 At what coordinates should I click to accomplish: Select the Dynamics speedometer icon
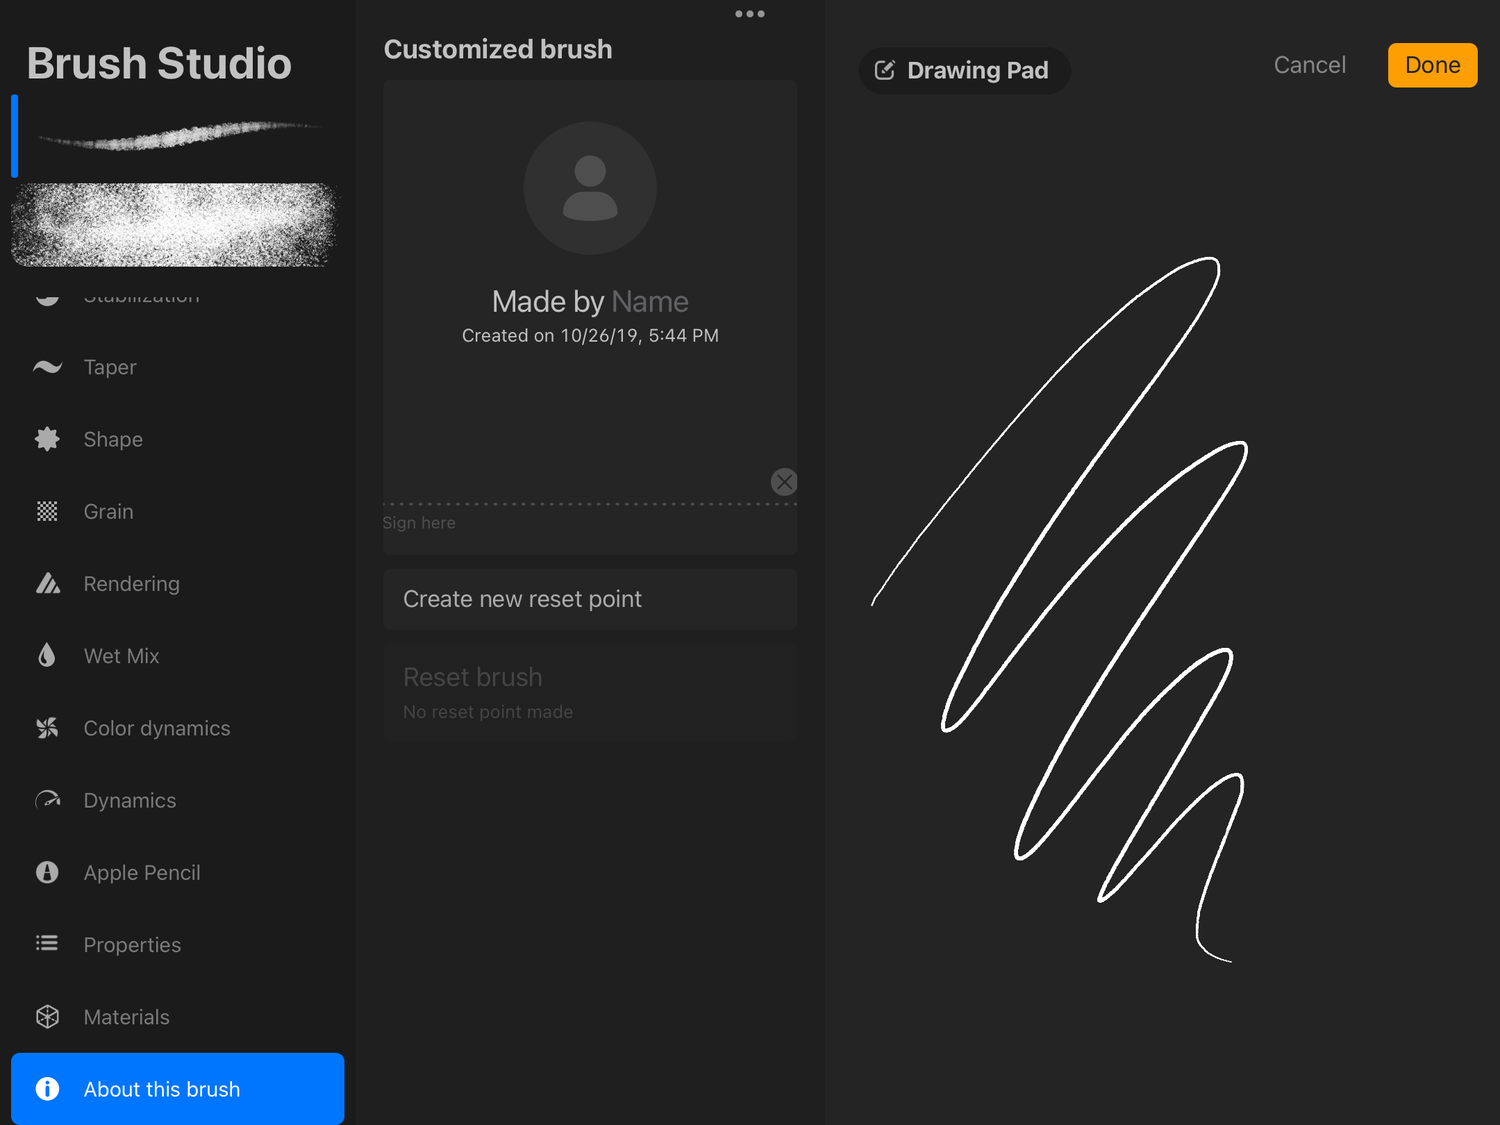tap(47, 800)
